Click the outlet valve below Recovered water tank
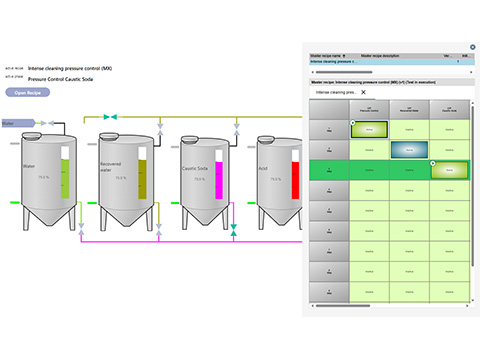Viewport: 480px width, 360px height. point(159,229)
